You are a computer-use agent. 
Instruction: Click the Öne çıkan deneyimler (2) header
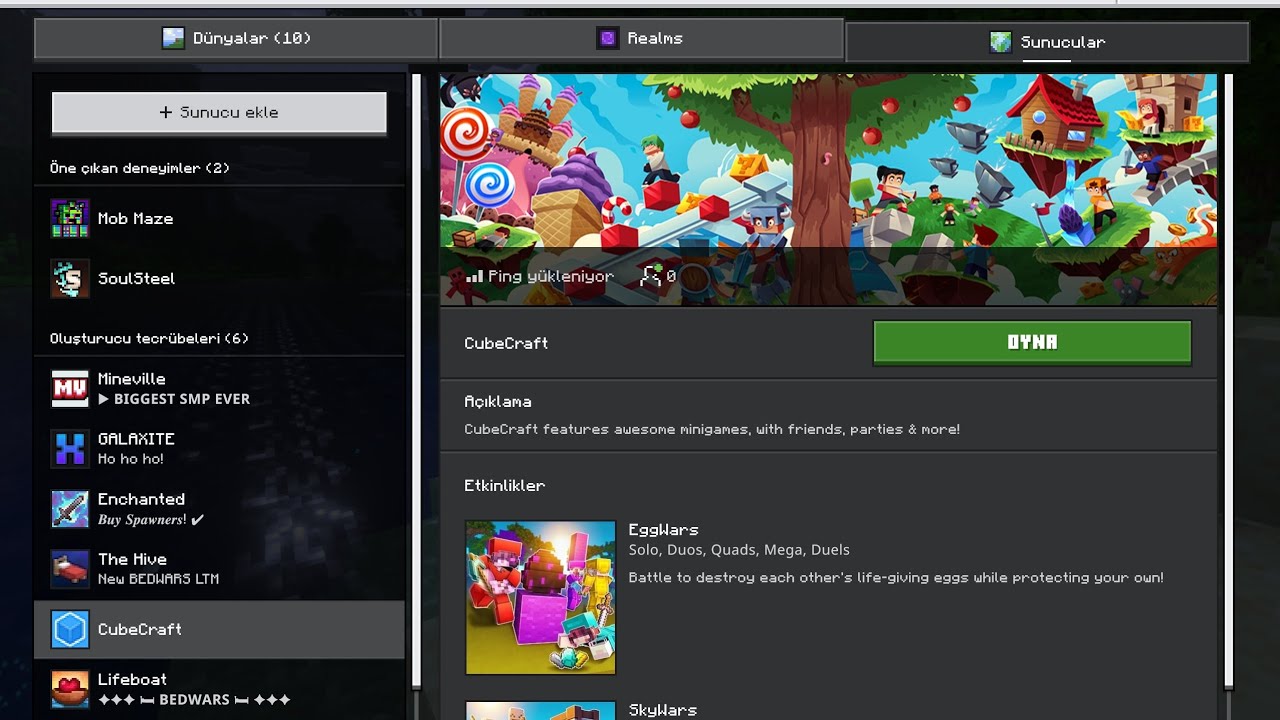click(140, 168)
